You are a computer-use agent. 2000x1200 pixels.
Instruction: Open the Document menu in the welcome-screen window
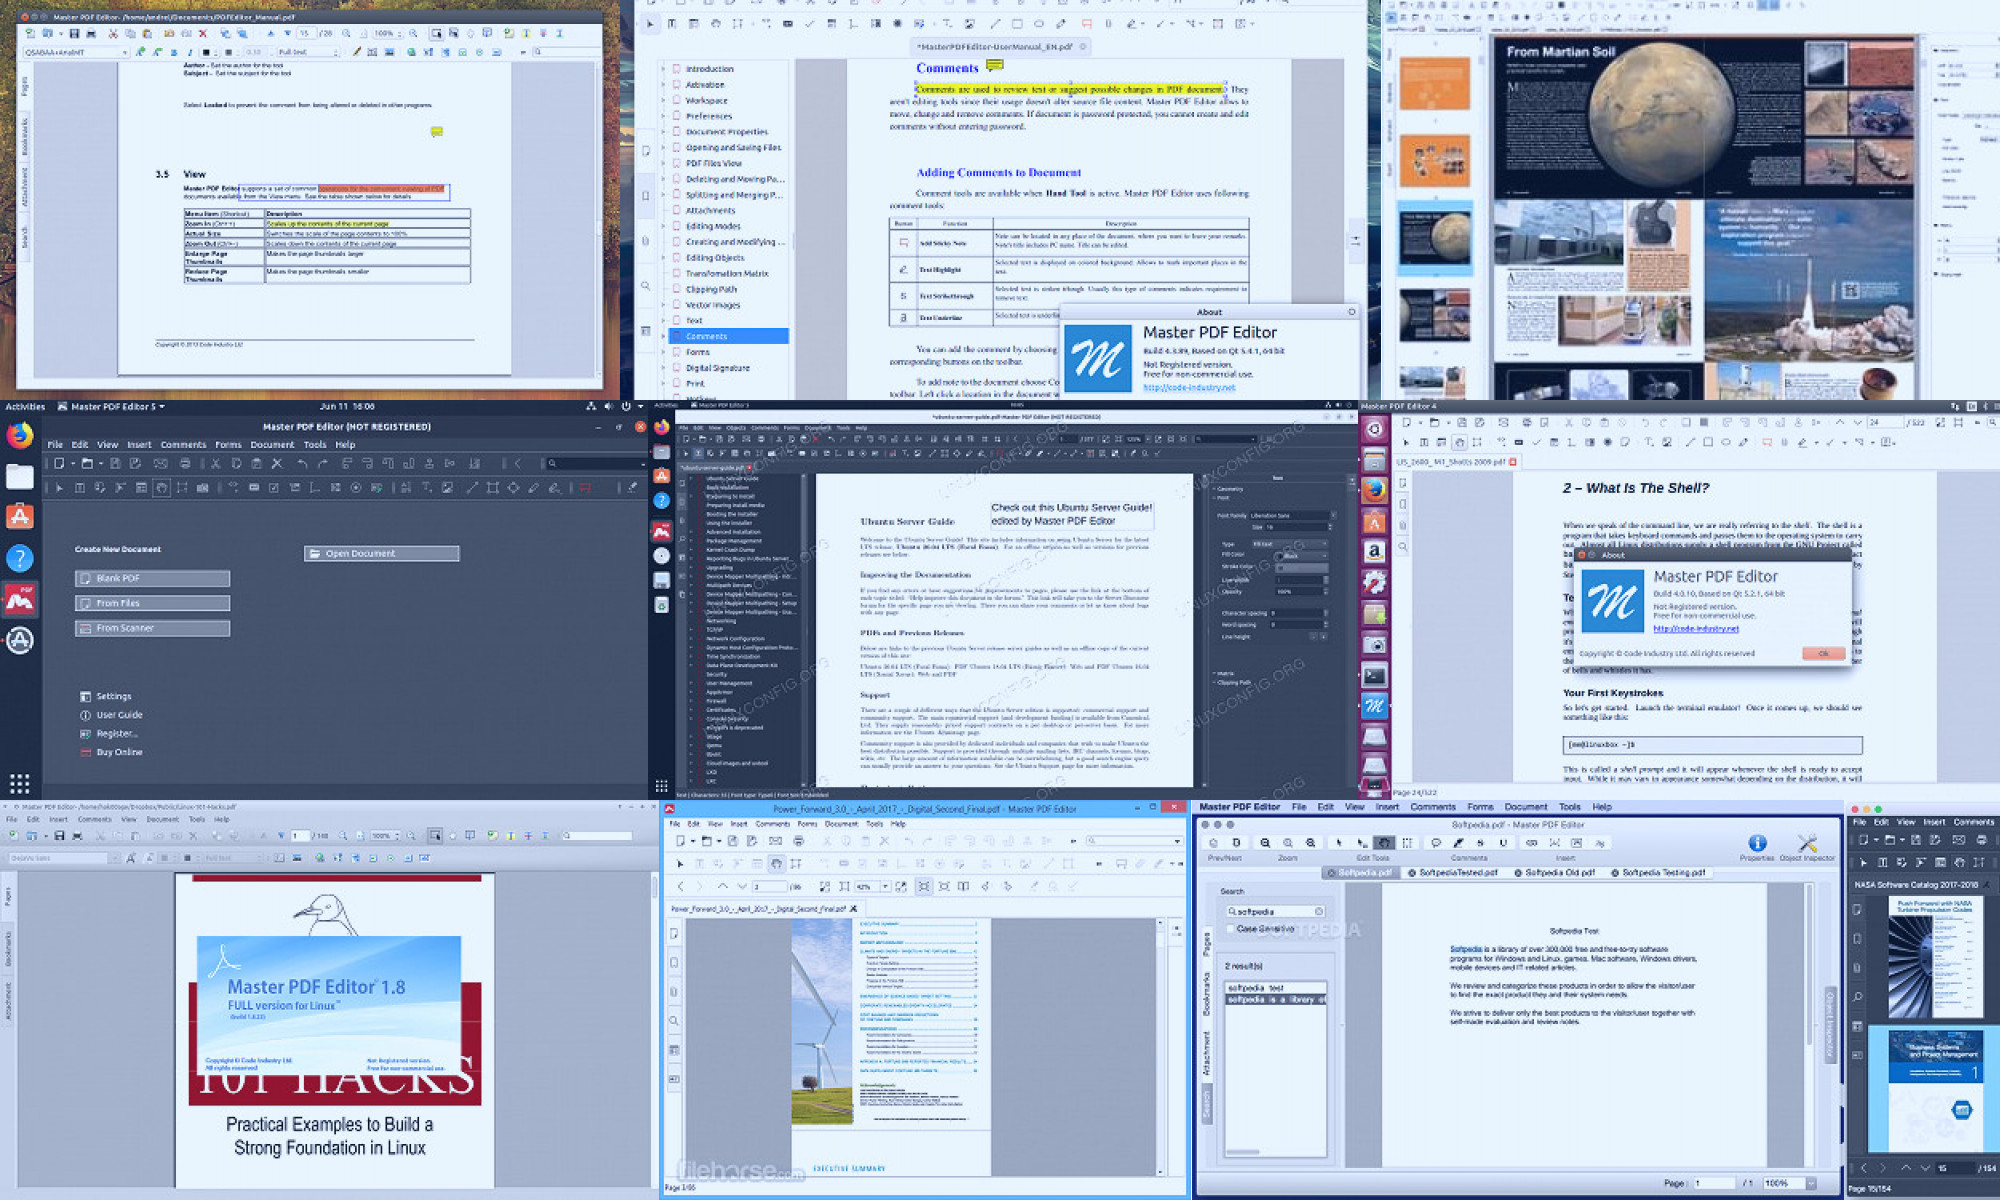pyautogui.click(x=272, y=445)
